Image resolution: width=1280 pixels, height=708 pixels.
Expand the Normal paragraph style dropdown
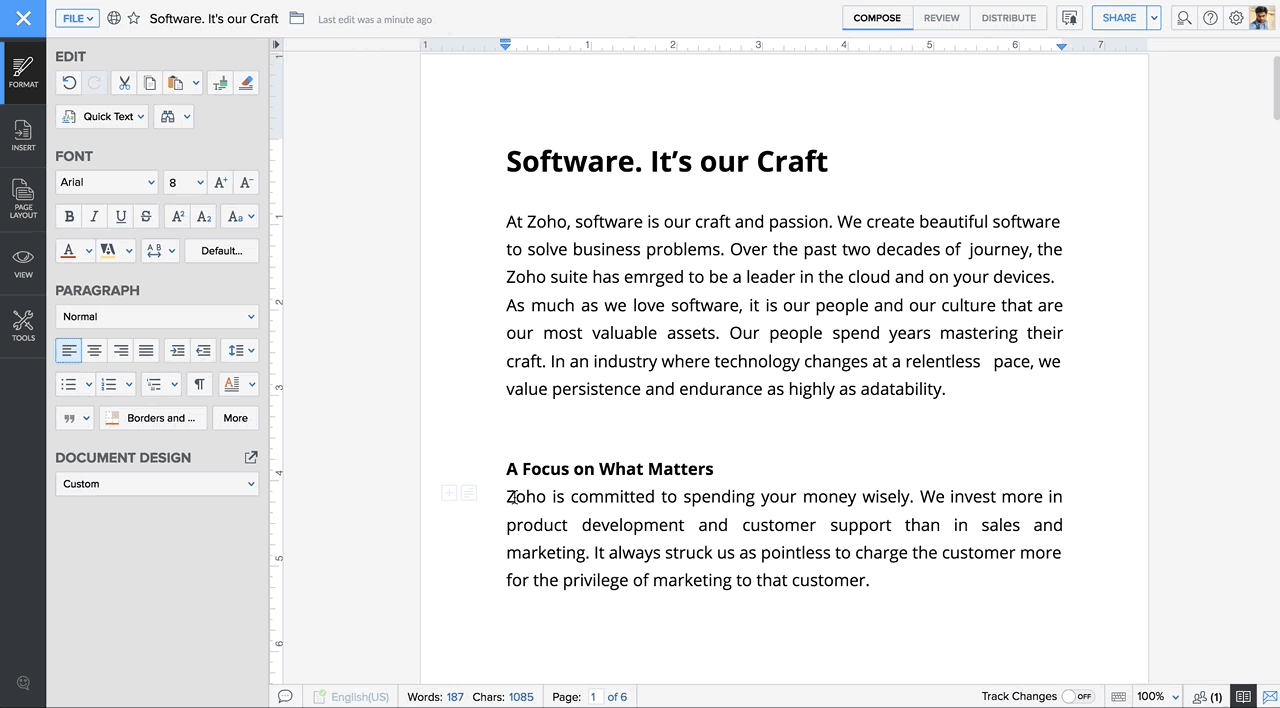[157, 316]
